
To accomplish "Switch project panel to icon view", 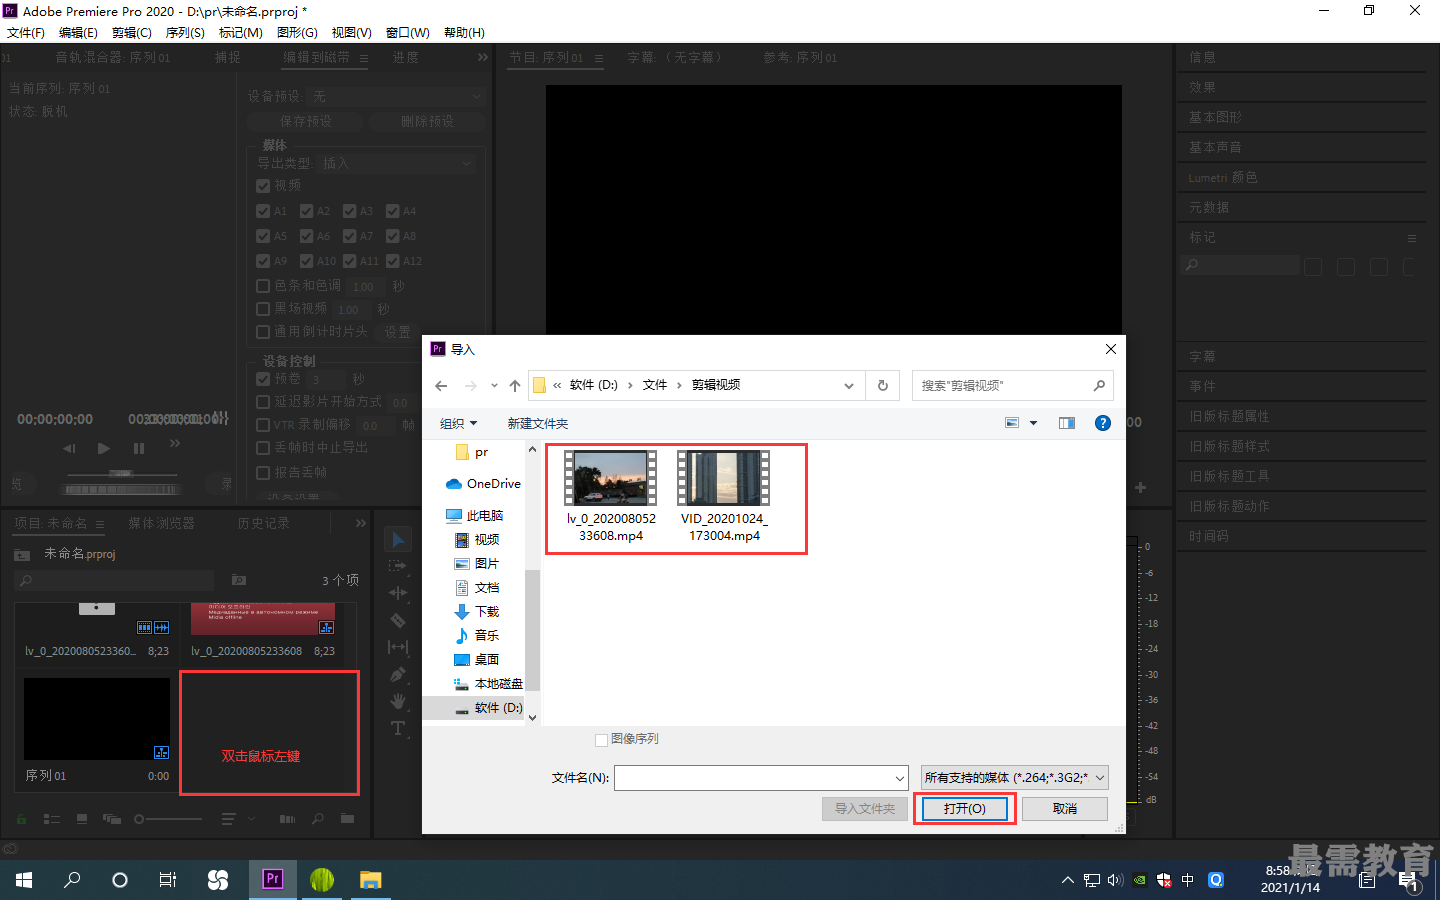I will pos(82,819).
